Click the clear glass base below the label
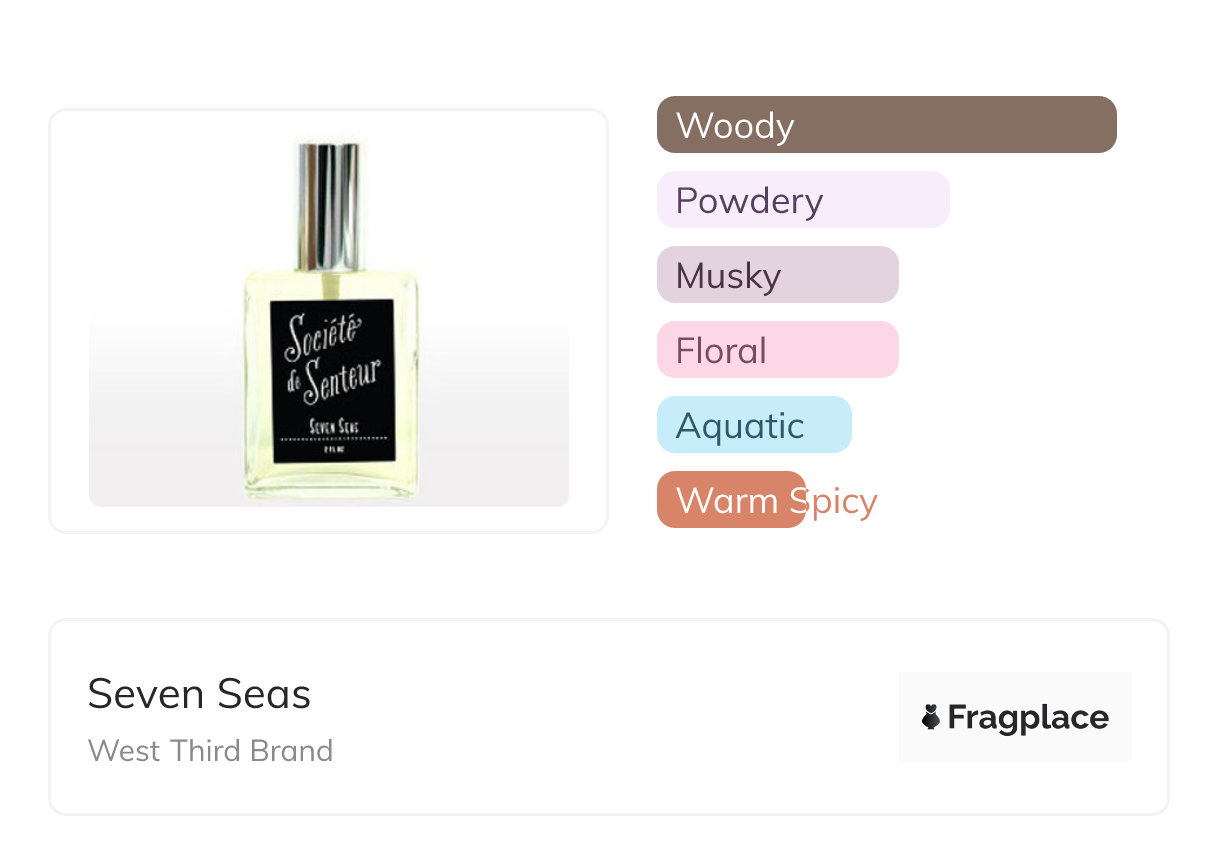Screen dimensions: 1218x864 click(332, 482)
